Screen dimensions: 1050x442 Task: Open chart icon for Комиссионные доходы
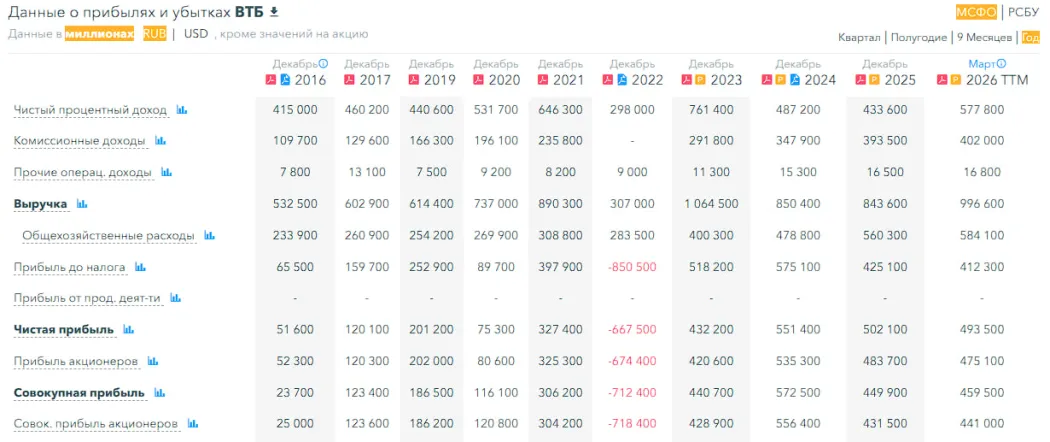[160, 141]
